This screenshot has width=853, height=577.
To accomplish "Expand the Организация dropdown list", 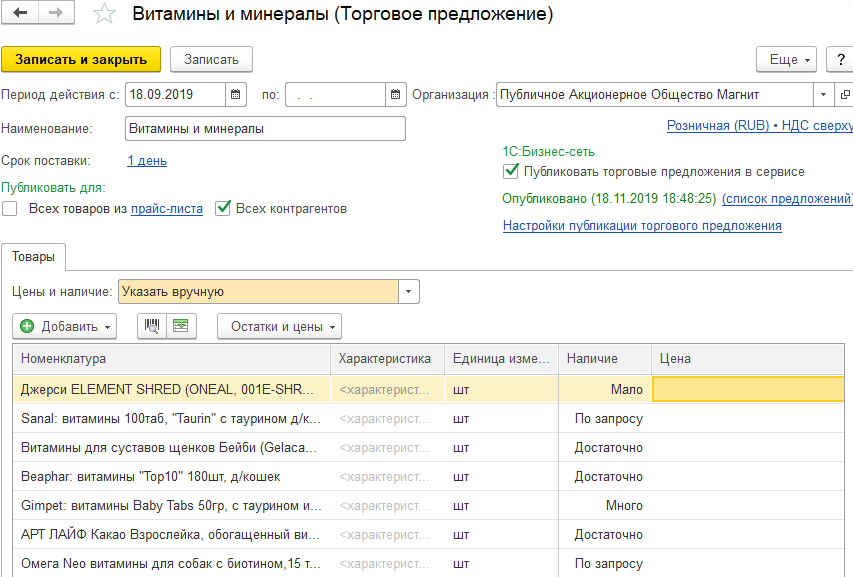I will coord(823,95).
